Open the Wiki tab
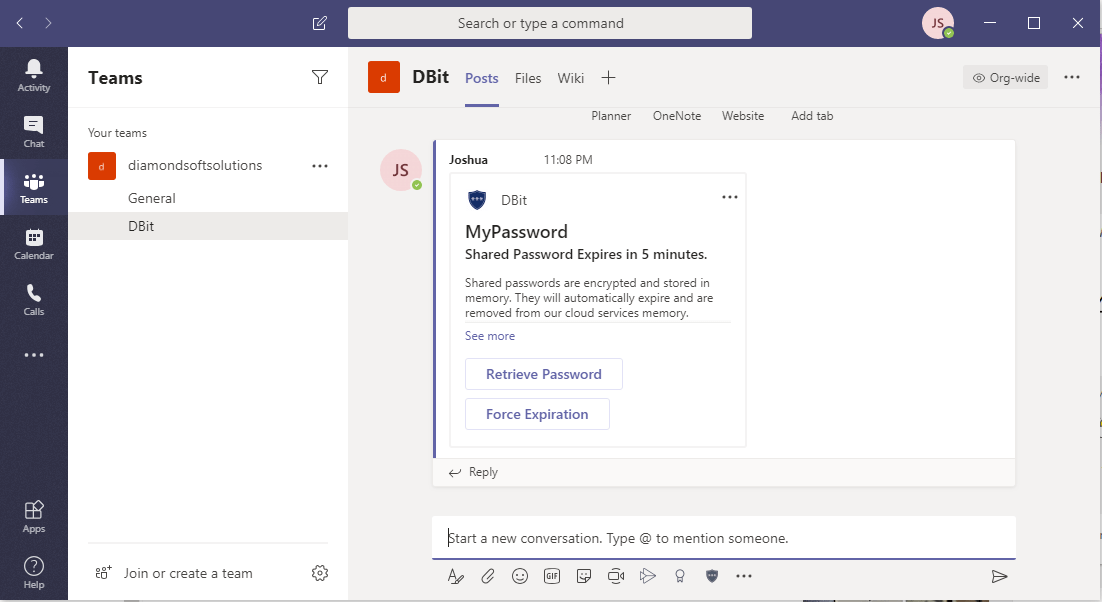Viewport: 1102px width, 602px height. (x=570, y=77)
